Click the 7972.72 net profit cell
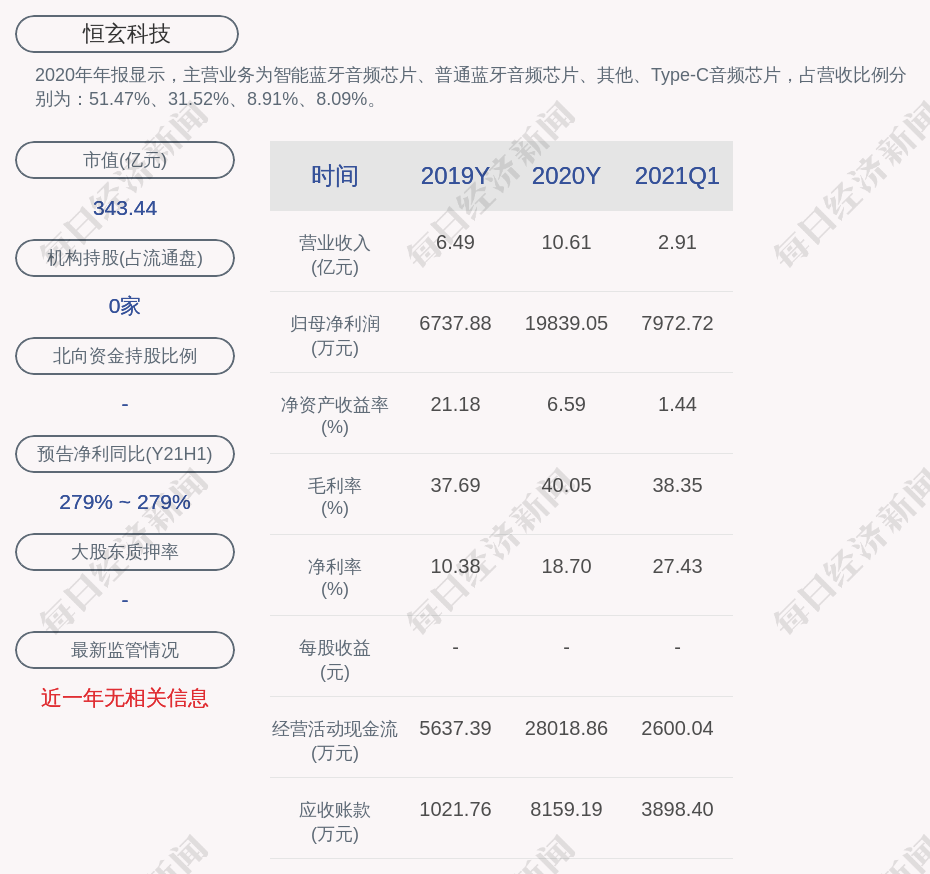Image resolution: width=930 pixels, height=874 pixels. click(x=677, y=323)
